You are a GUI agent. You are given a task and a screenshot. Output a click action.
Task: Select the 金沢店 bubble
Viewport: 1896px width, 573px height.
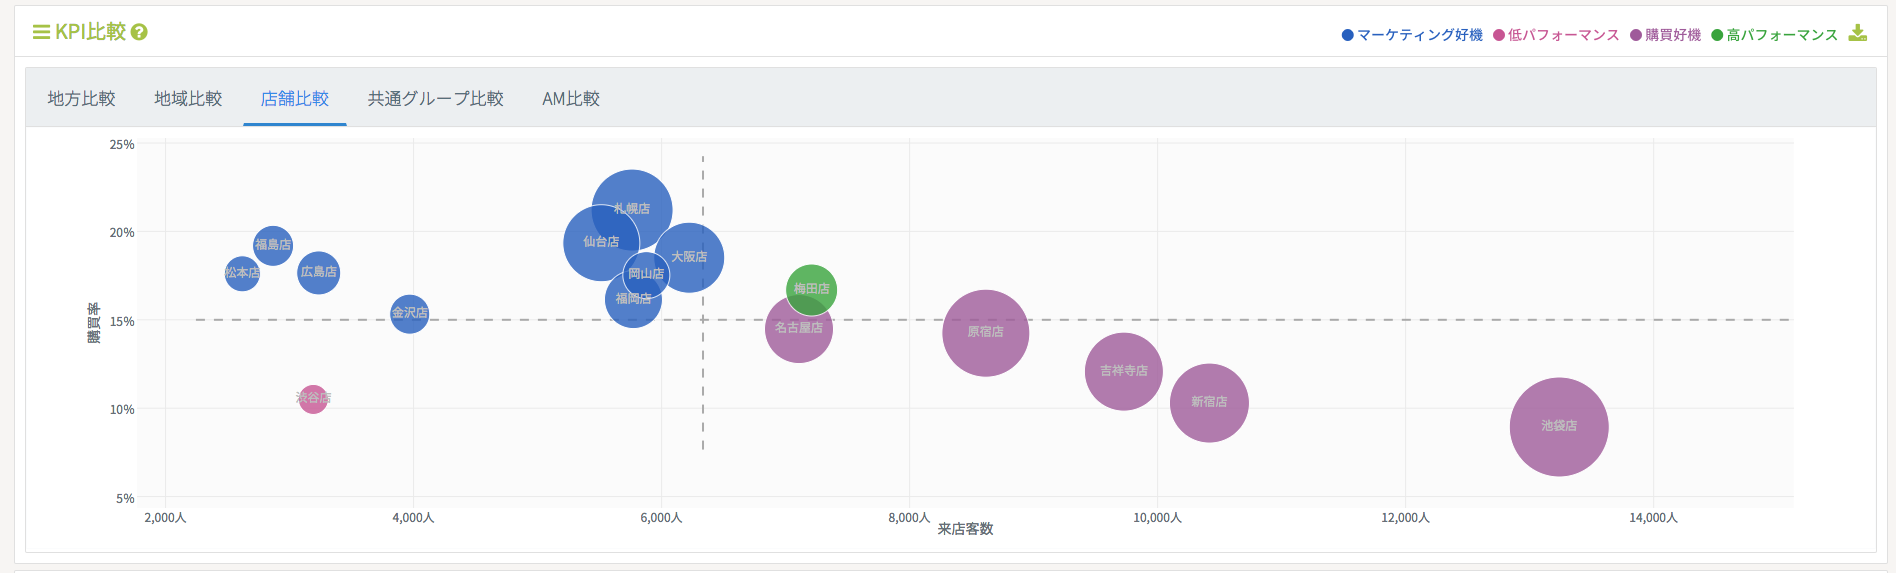pyautogui.click(x=410, y=314)
